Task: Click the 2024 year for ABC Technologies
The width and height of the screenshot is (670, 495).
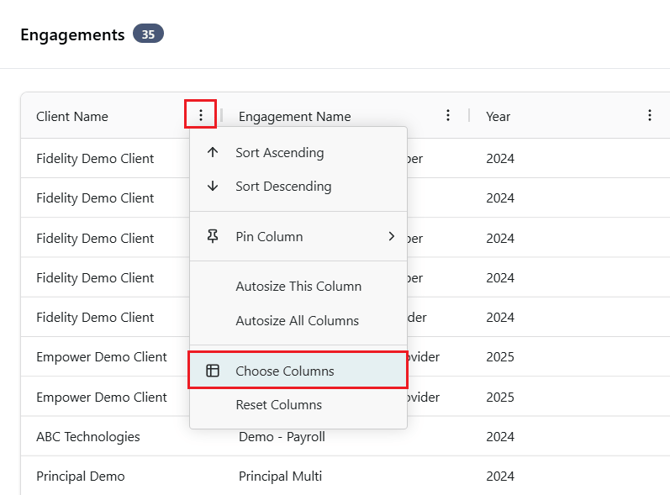Action: pos(500,436)
